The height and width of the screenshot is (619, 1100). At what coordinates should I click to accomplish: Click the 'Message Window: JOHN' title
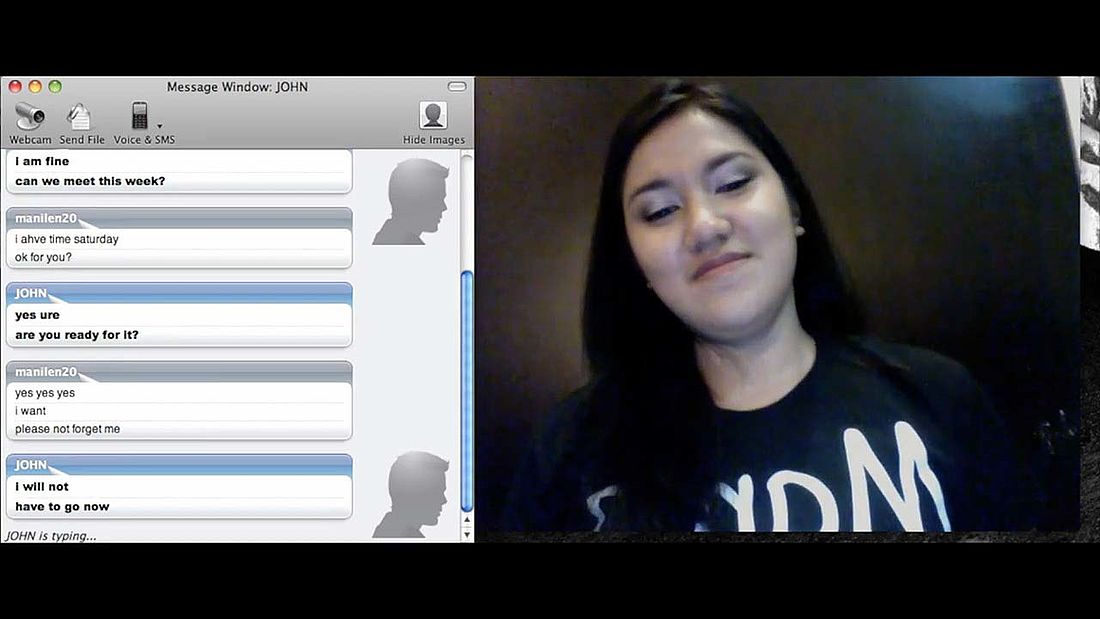click(x=237, y=87)
